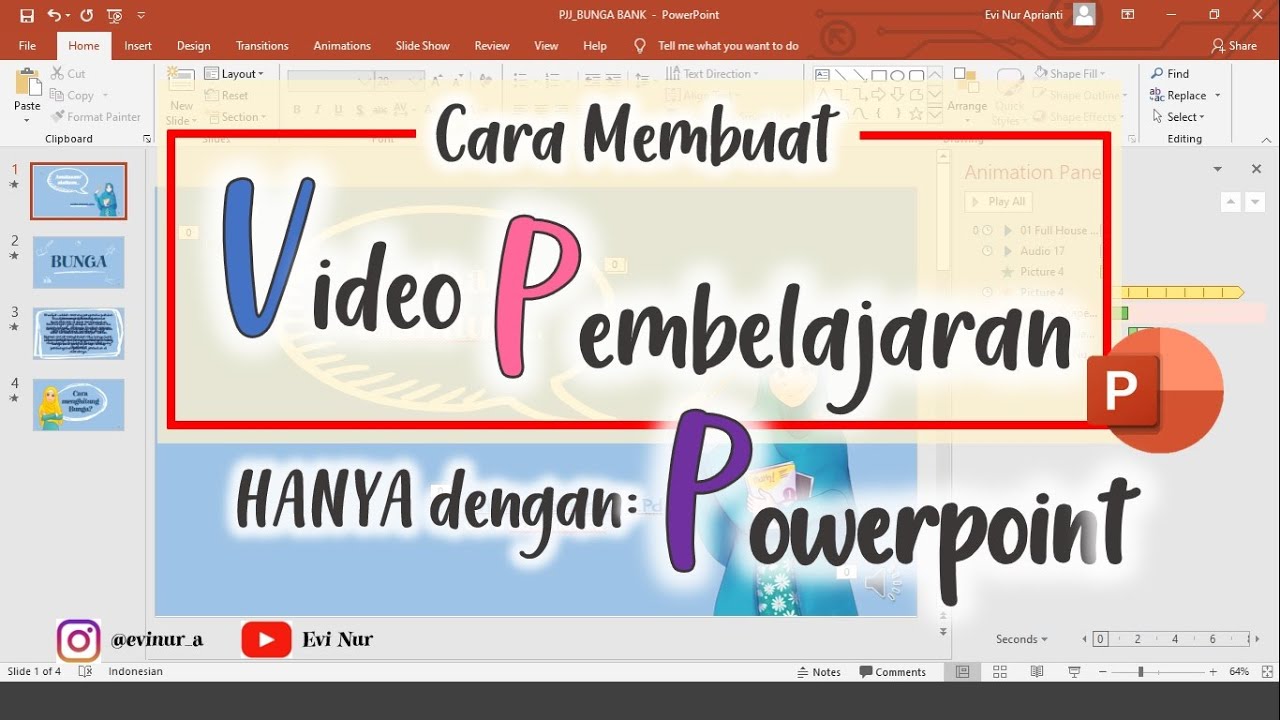
Task: Expand the Seconds dropdown in Animation Pane
Action: tap(1022, 639)
